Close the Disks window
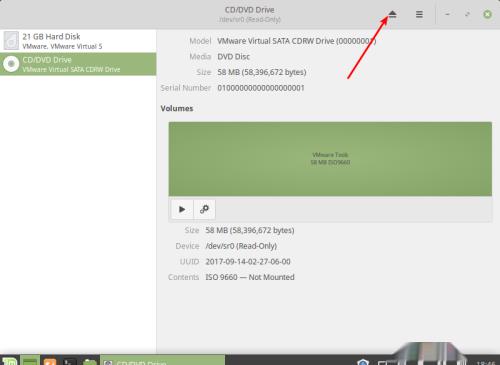Viewport: 500px width, 365px height. (487, 14)
